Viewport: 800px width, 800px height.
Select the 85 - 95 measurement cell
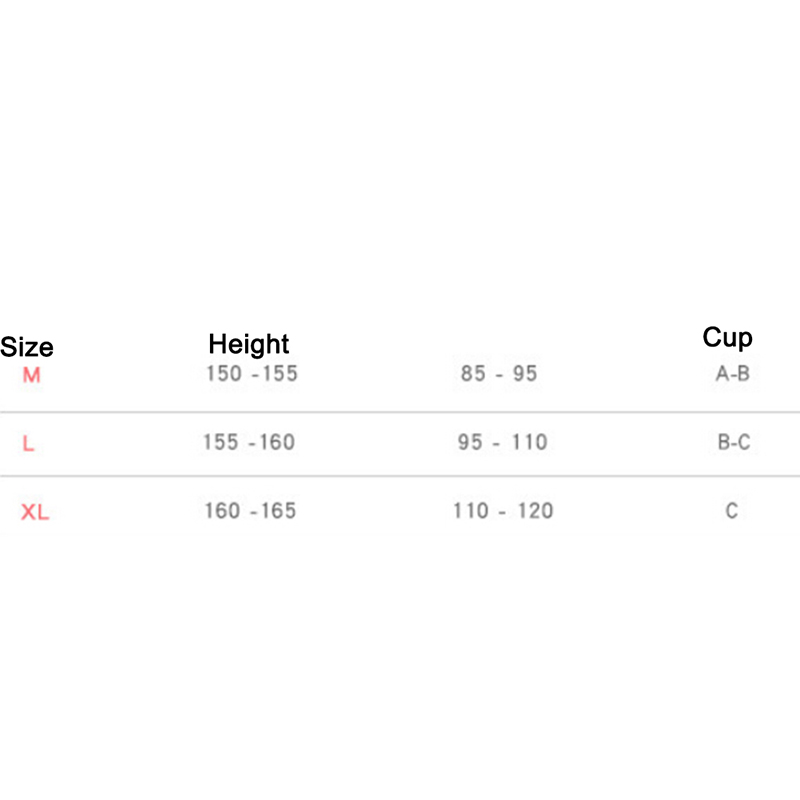(x=499, y=374)
